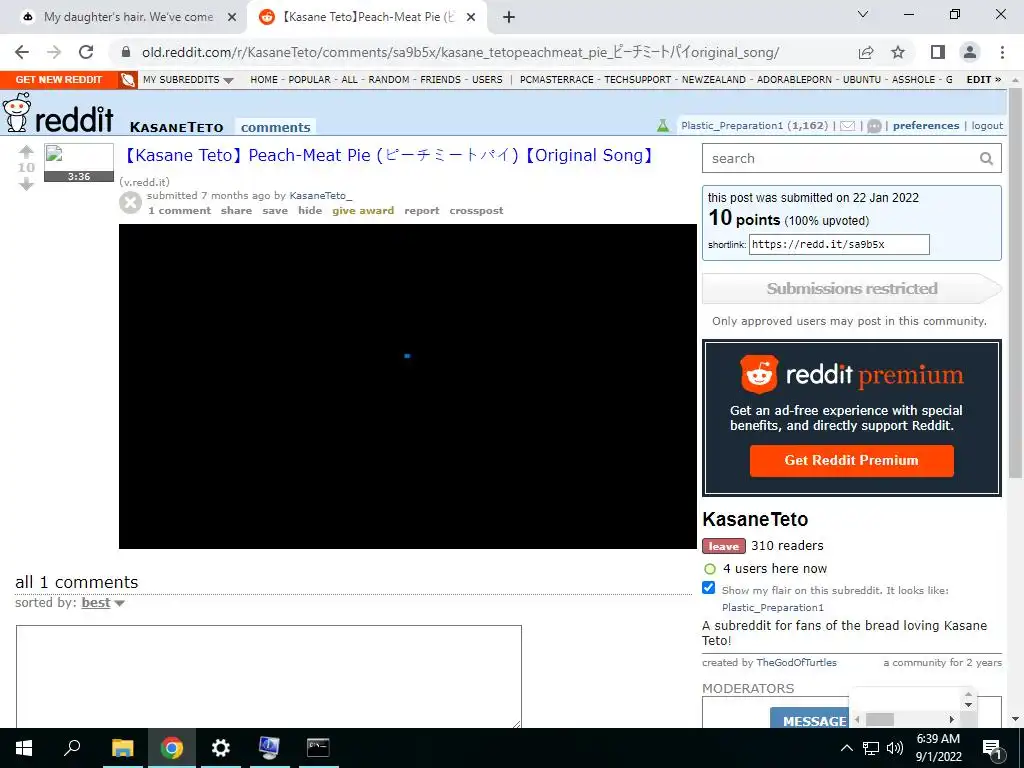Screen dimensions: 1024x768
Task: Open the Peach-Meat Pie post title
Action: click(389, 155)
